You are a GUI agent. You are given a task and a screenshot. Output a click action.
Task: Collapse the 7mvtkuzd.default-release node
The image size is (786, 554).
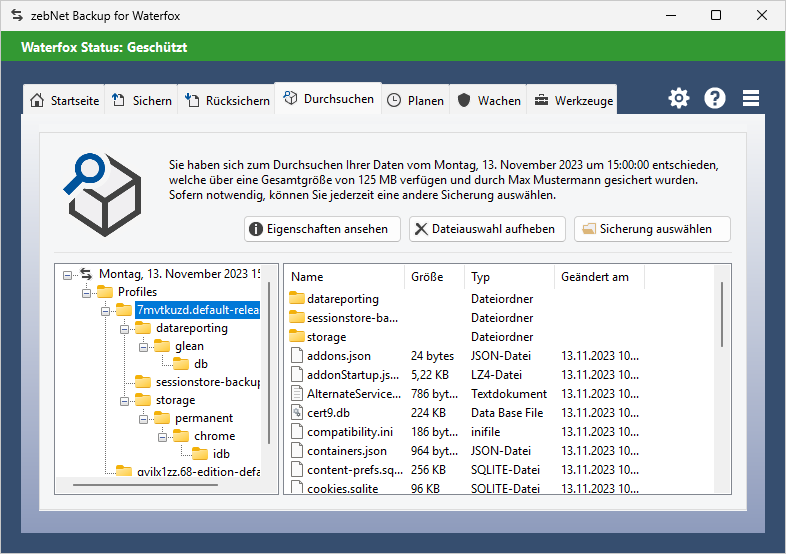point(105,311)
